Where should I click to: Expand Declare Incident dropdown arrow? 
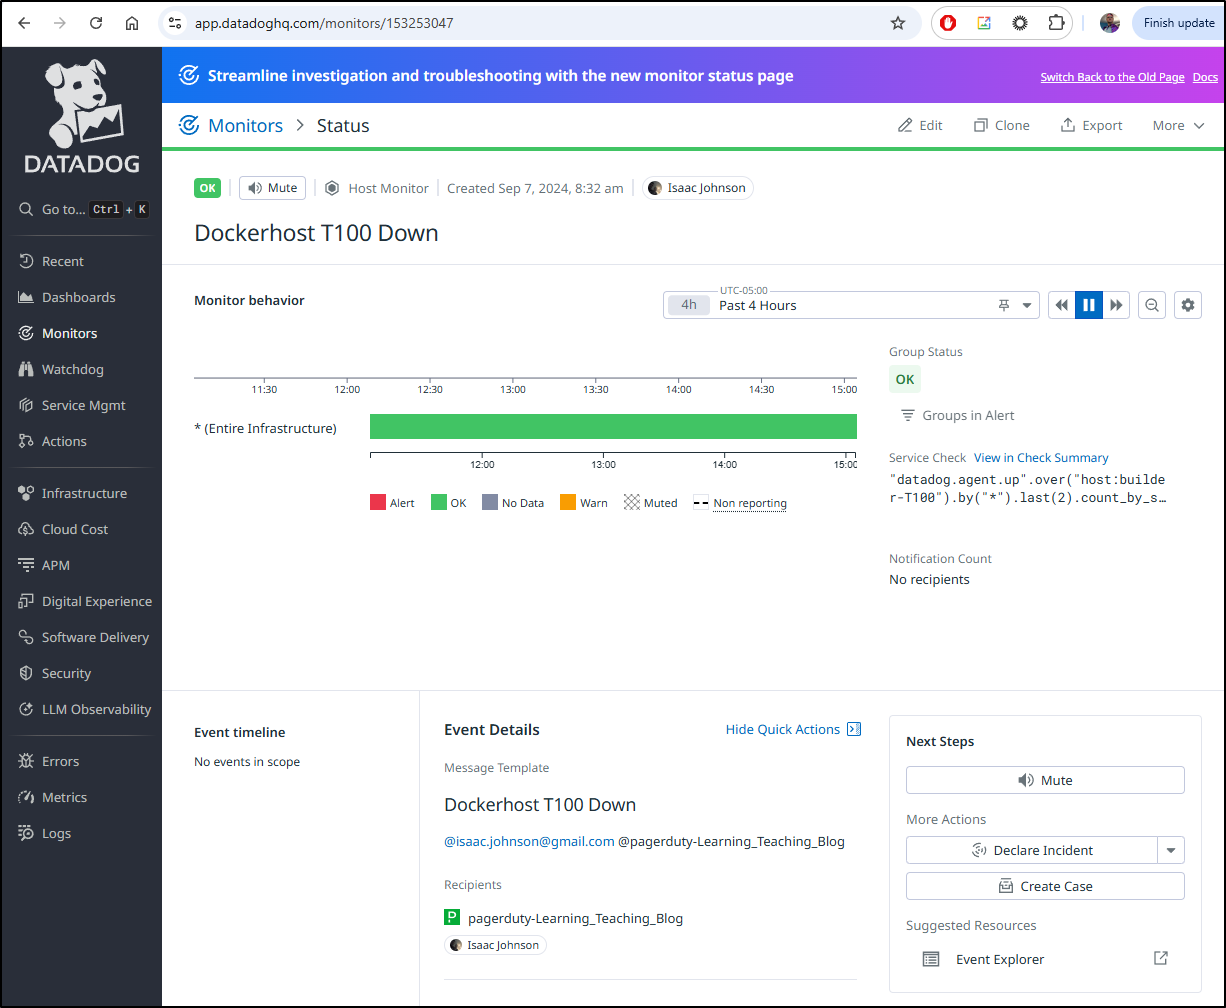(1171, 850)
